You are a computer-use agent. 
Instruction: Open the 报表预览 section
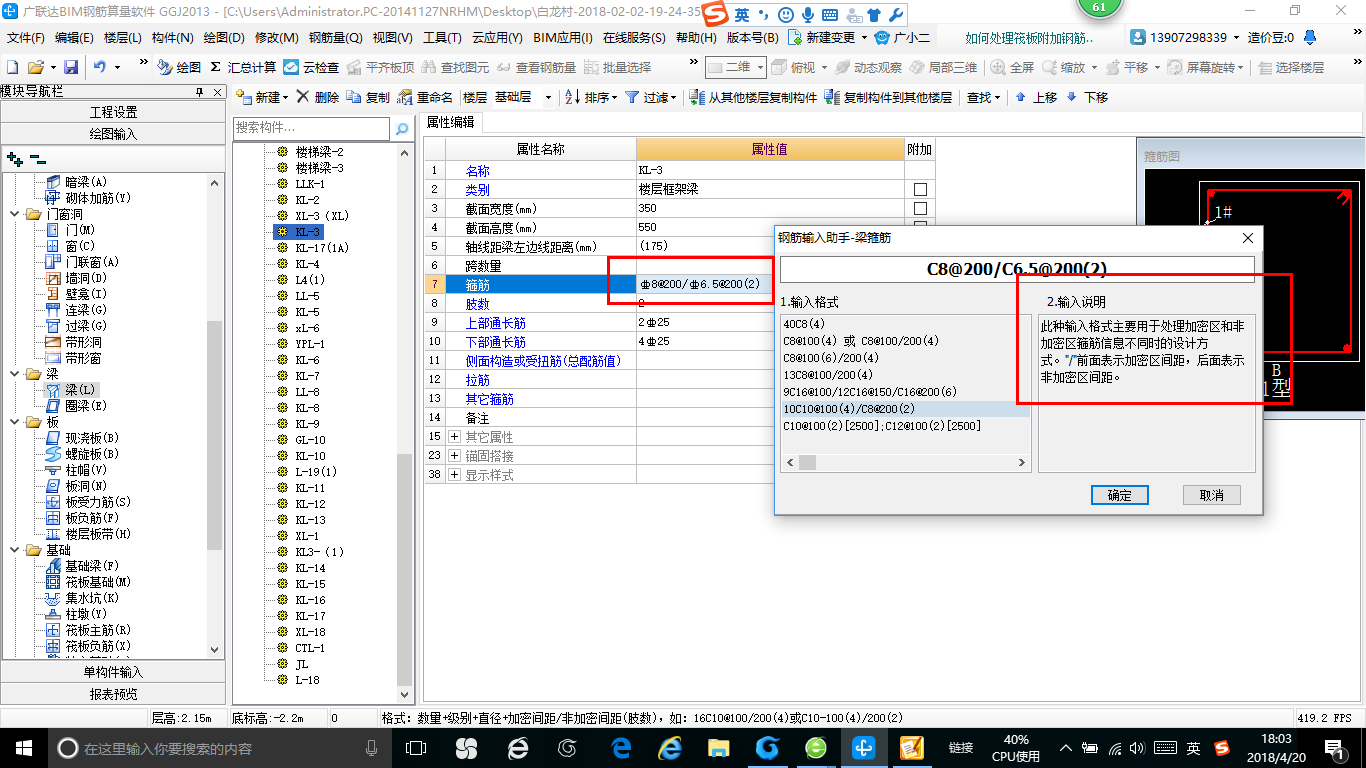[113, 694]
